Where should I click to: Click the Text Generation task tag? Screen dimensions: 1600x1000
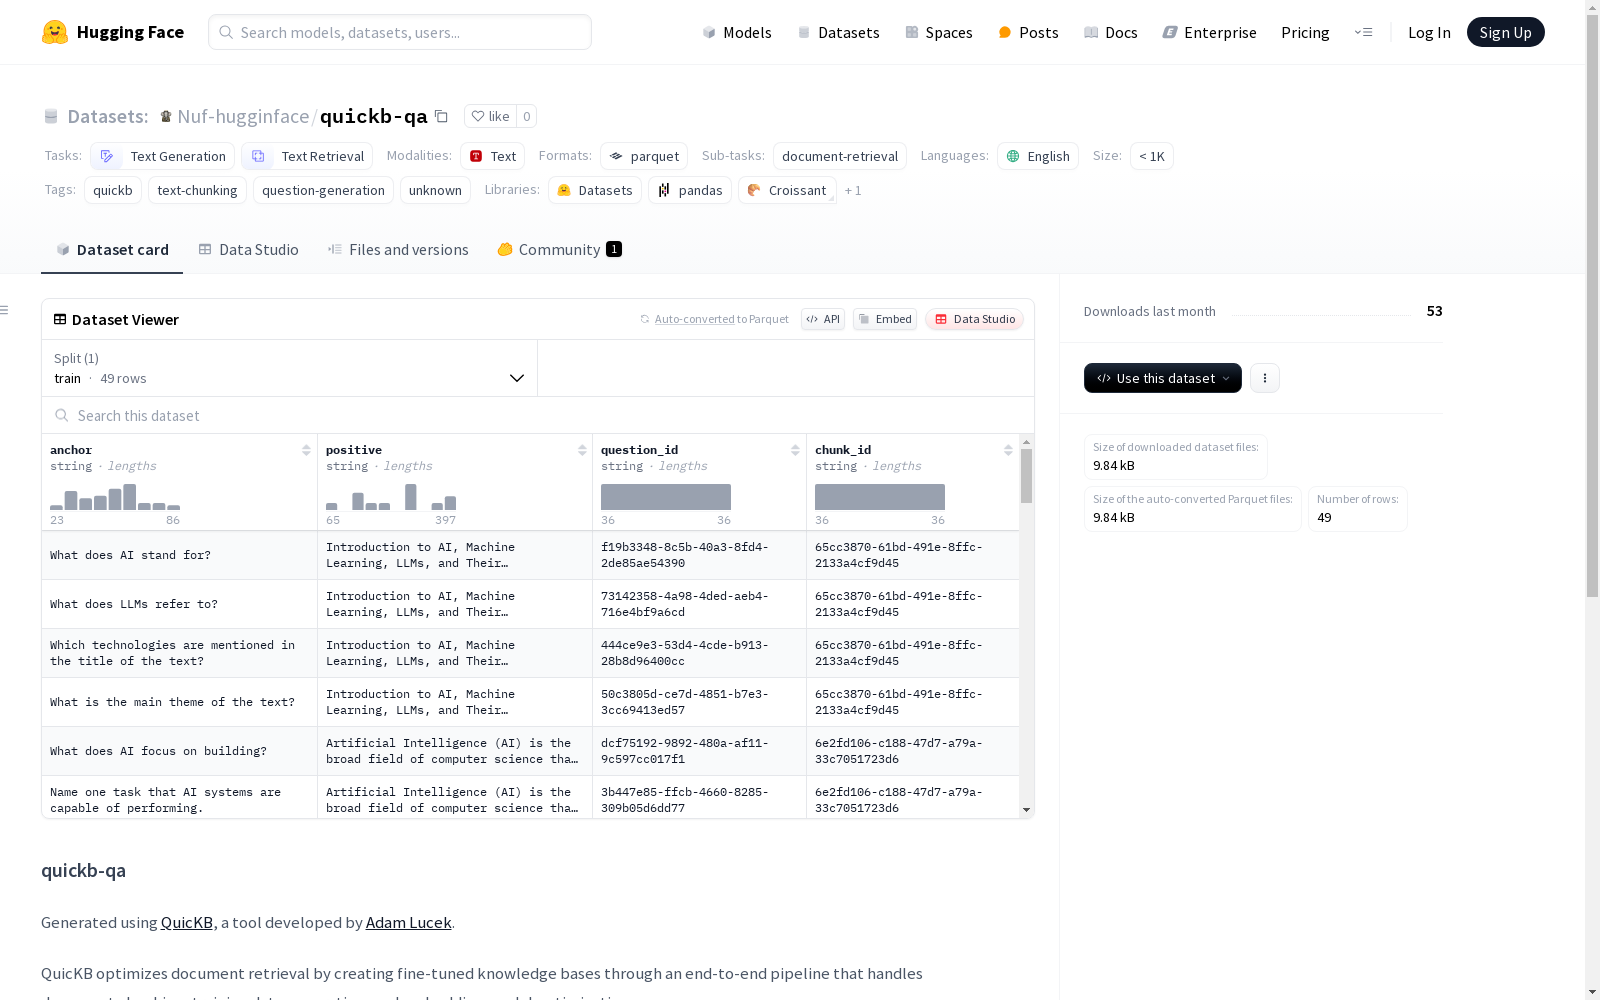pos(162,156)
